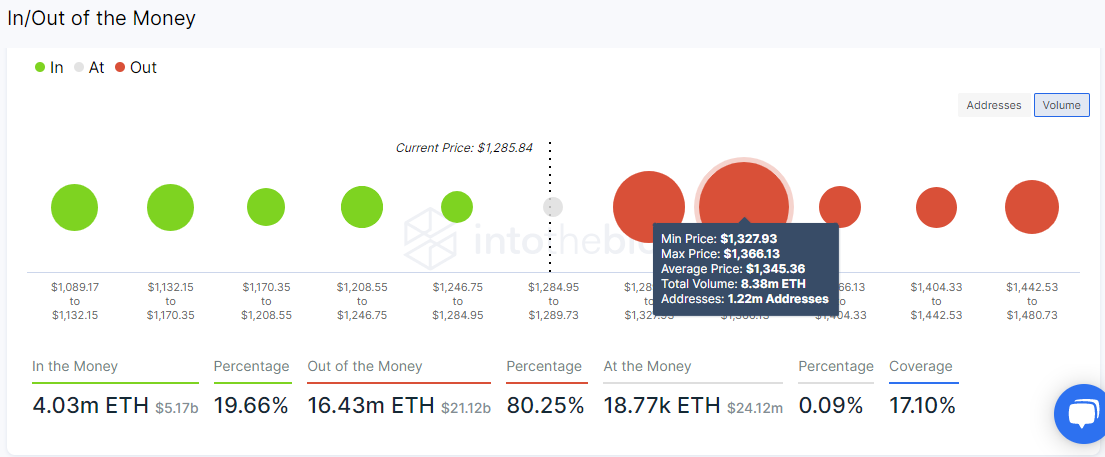Screen dimensions: 1105x457
Task: Select the highlighted largest red bubble
Action: (743, 206)
